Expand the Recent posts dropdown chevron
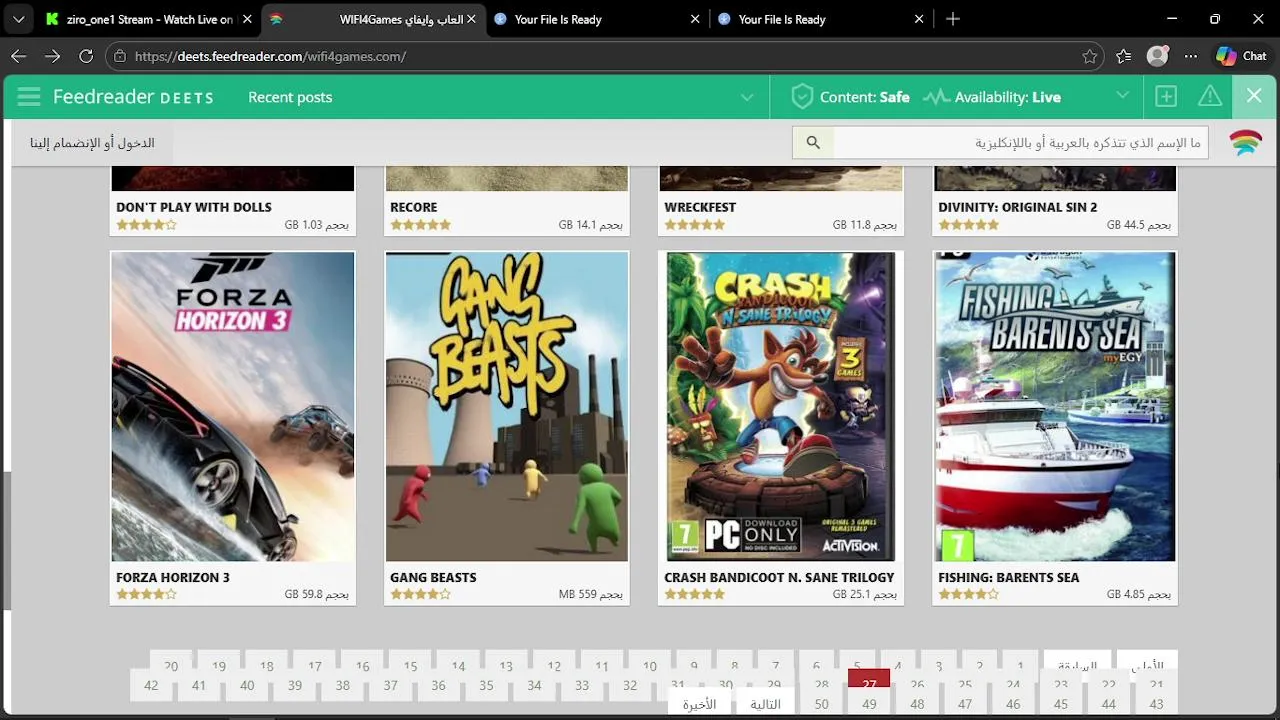This screenshot has height=720, width=1280. pyautogui.click(x=746, y=97)
